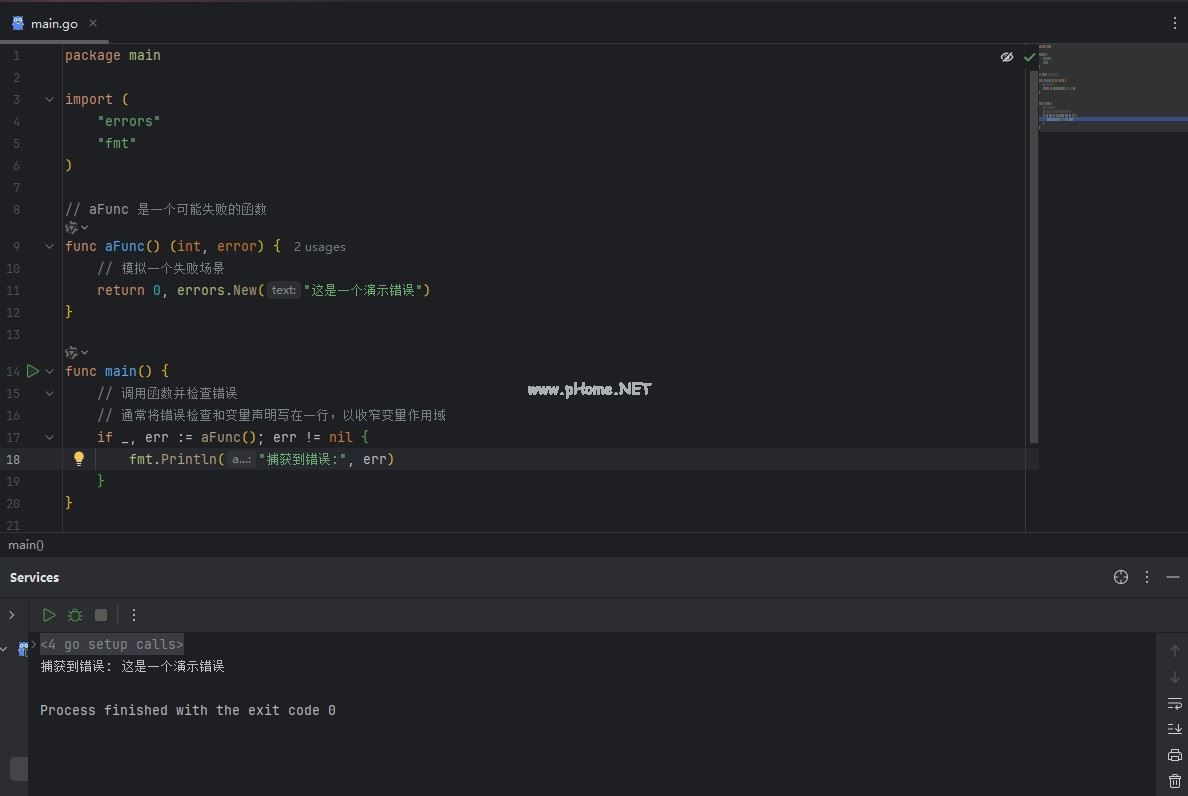Click the main() breadcrumb below the editor
This screenshot has width=1188, height=796.
click(x=26, y=545)
